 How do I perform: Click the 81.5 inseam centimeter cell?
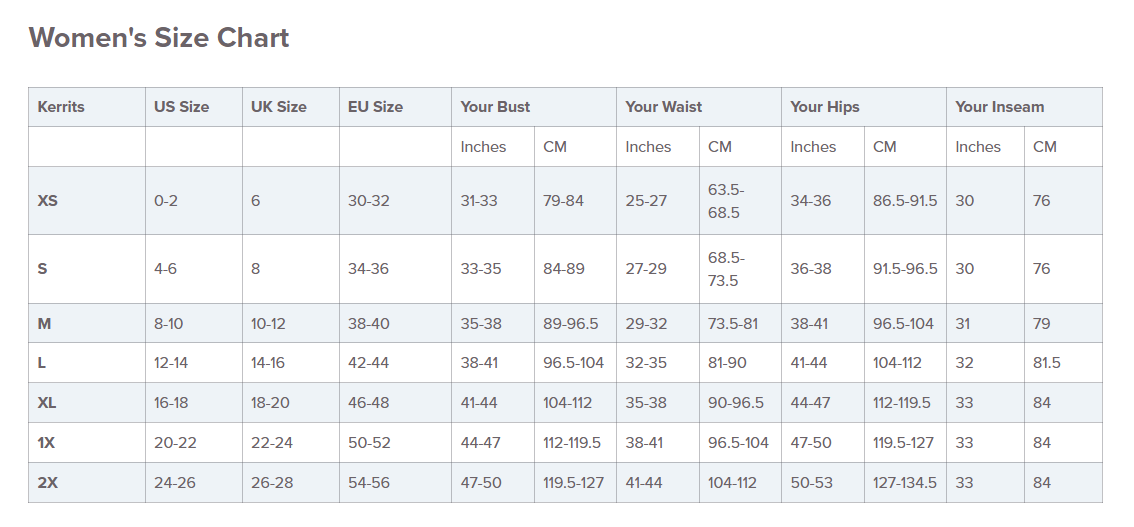pyautogui.click(x=1046, y=363)
